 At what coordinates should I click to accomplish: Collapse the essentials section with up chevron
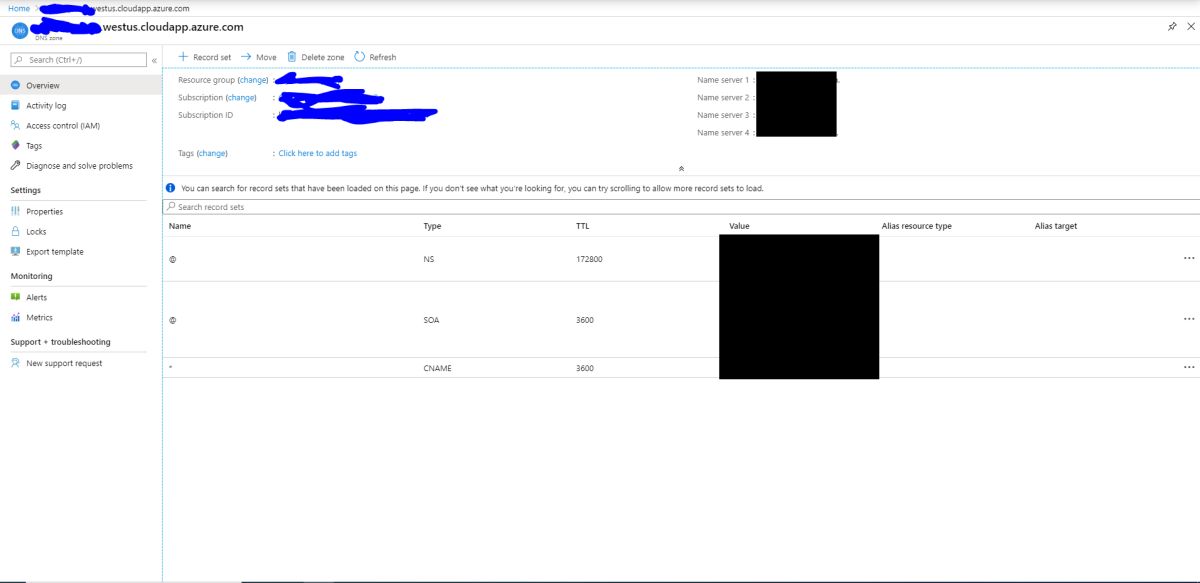[x=681, y=169]
